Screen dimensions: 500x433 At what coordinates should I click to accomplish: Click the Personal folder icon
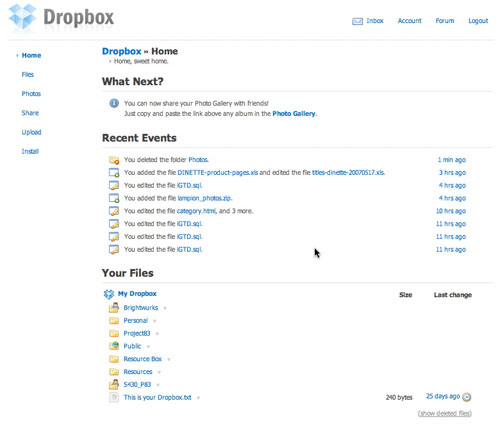[114, 321]
